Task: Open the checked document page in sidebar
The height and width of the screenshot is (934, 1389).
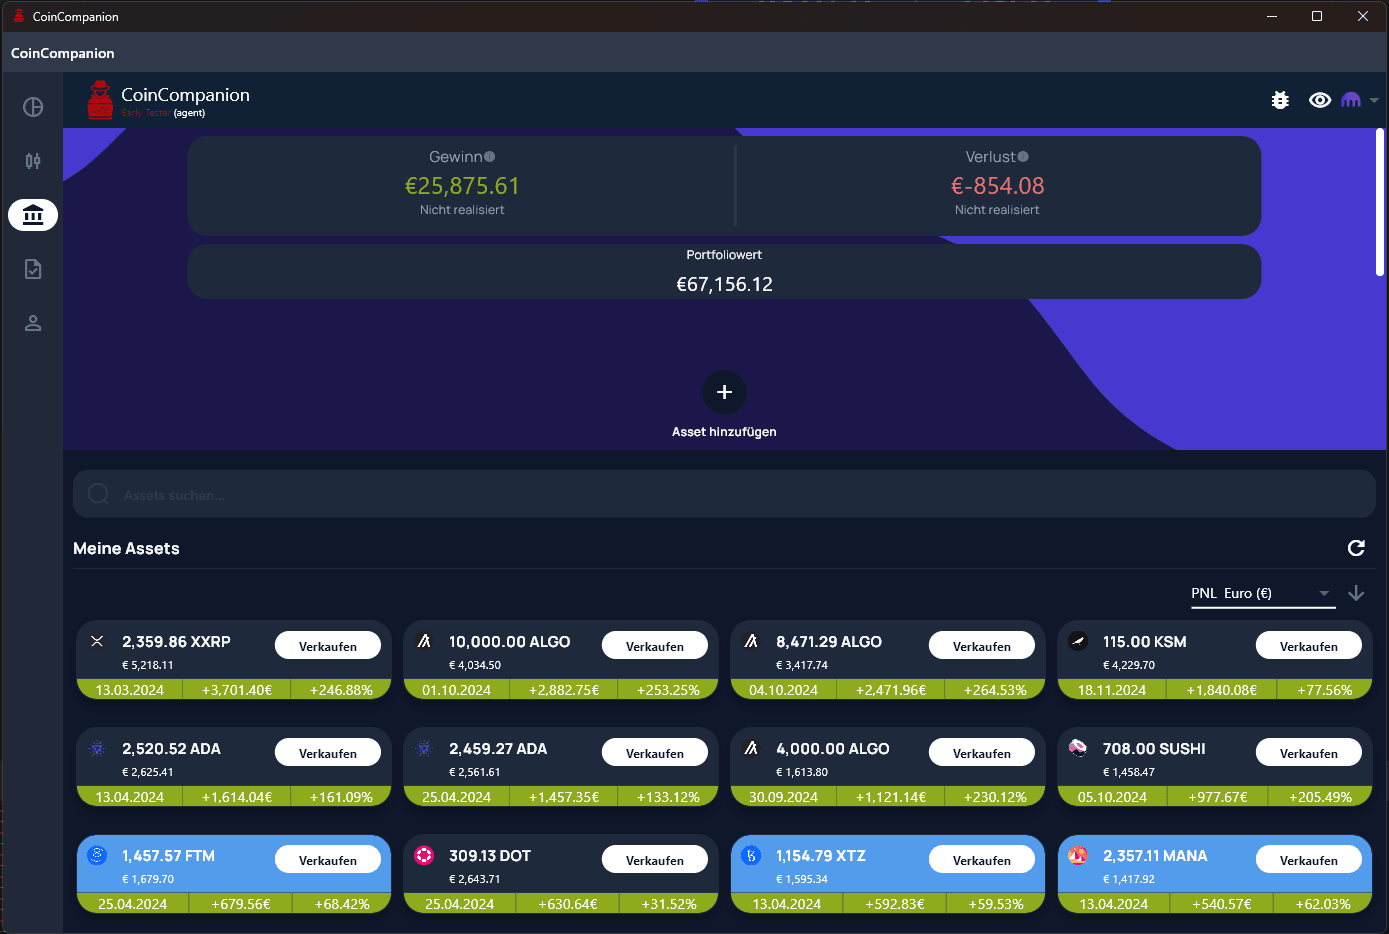Action: point(33,269)
